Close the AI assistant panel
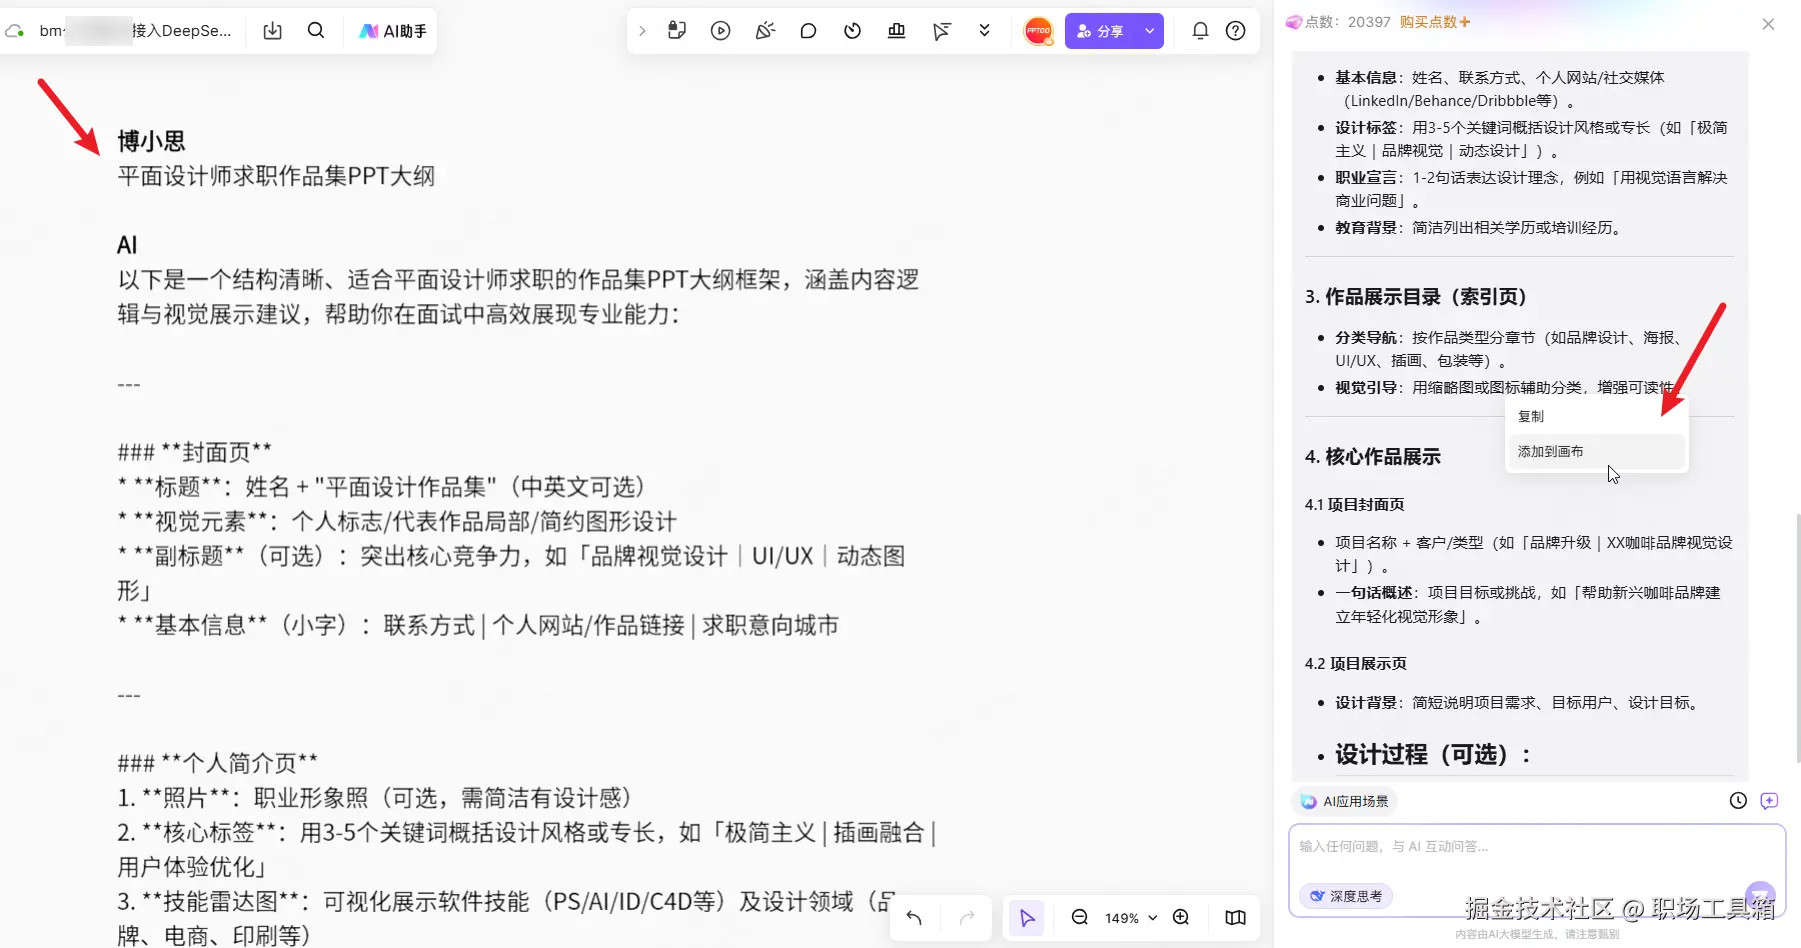This screenshot has height=948, width=1801. tap(1768, 24)
